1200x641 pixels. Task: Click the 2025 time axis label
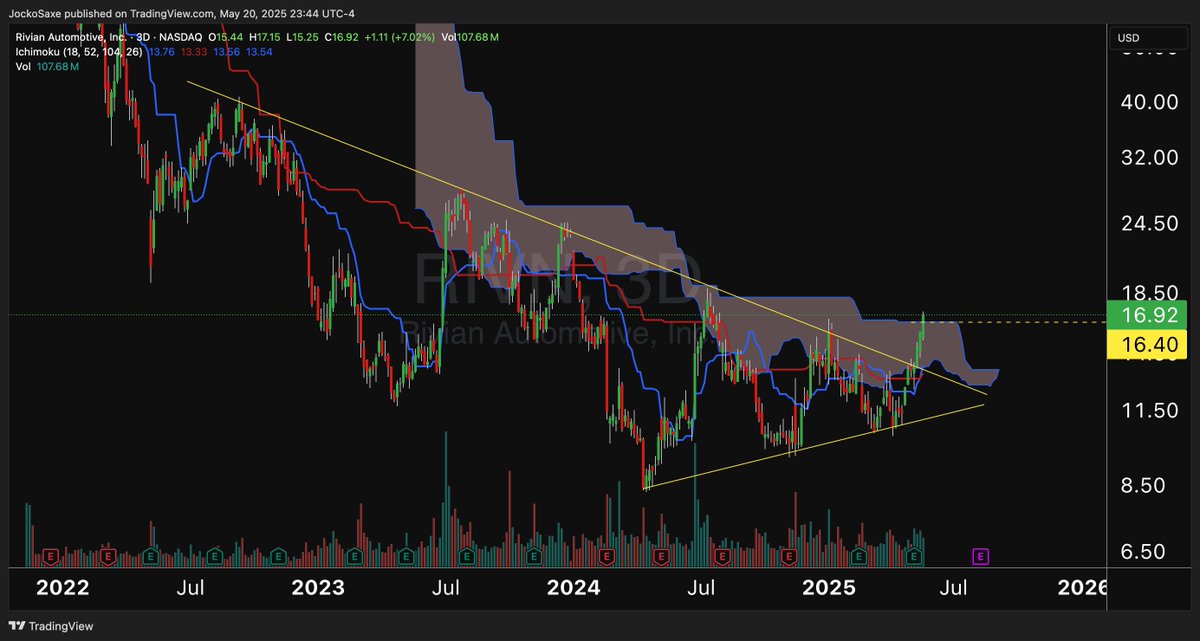pos(830,587)
